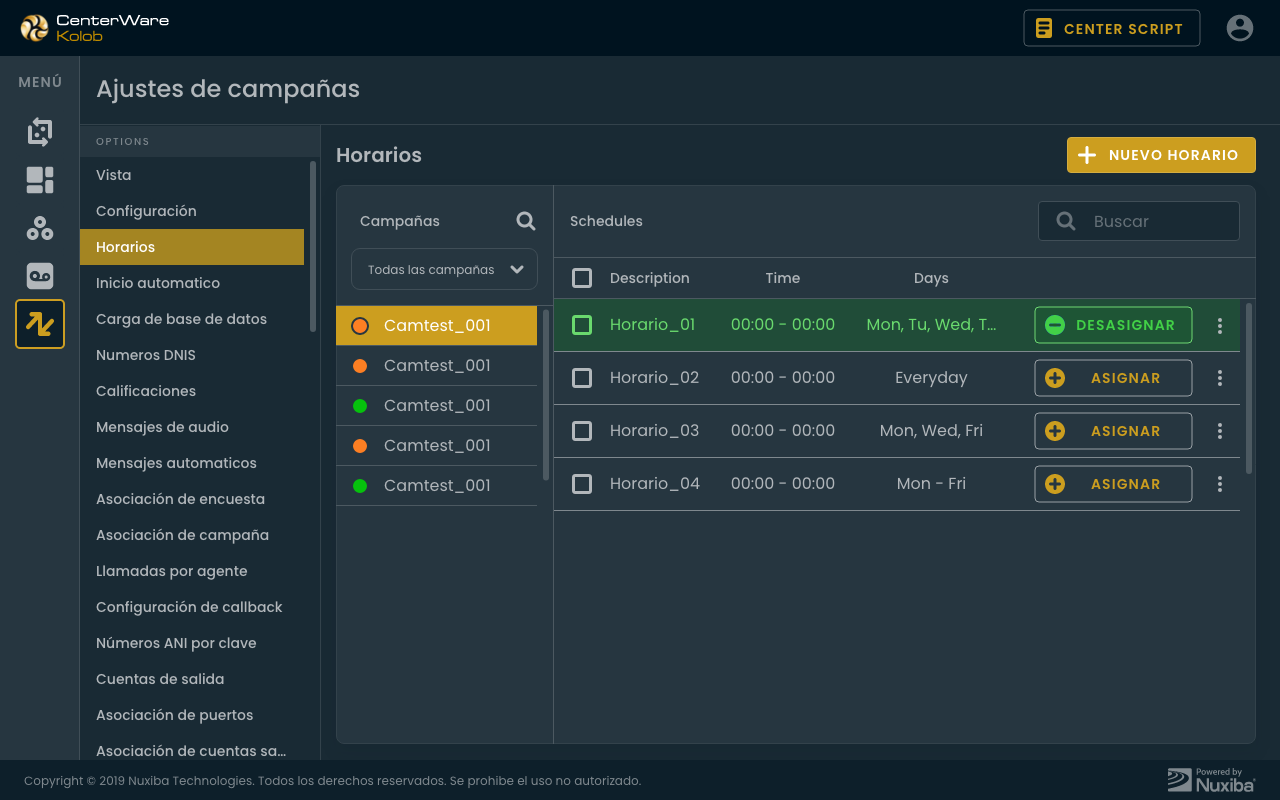Open Números ANI por clave option
This screenshot has width=1280, height=800.
pos(192,643)
